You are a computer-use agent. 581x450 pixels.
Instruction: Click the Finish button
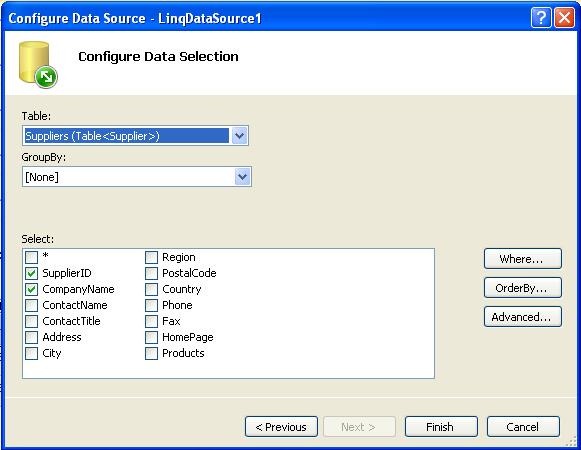[441, 427]
